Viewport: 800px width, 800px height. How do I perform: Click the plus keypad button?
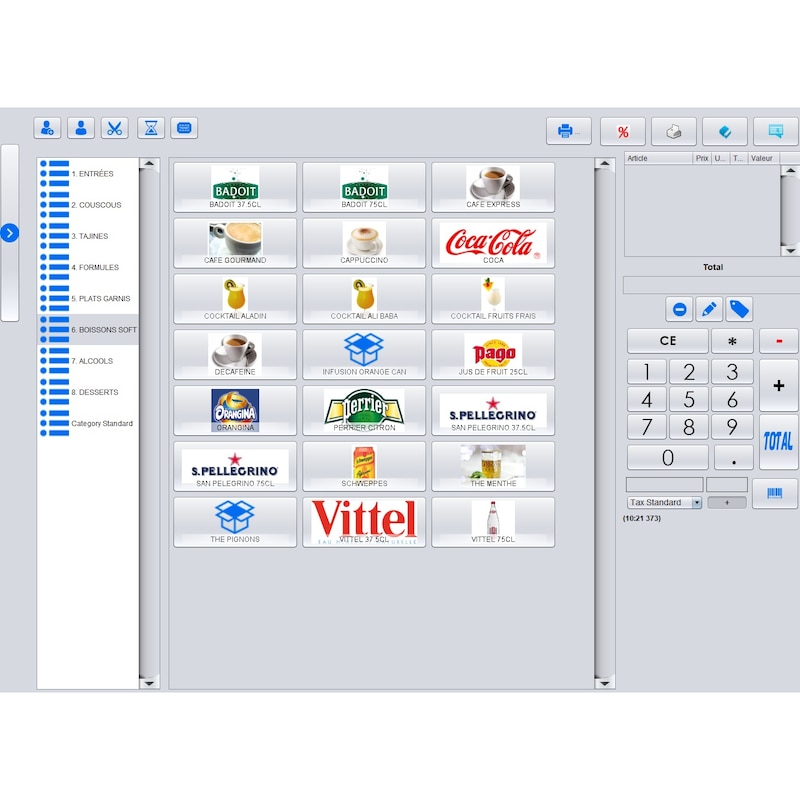tap(779, 385)
